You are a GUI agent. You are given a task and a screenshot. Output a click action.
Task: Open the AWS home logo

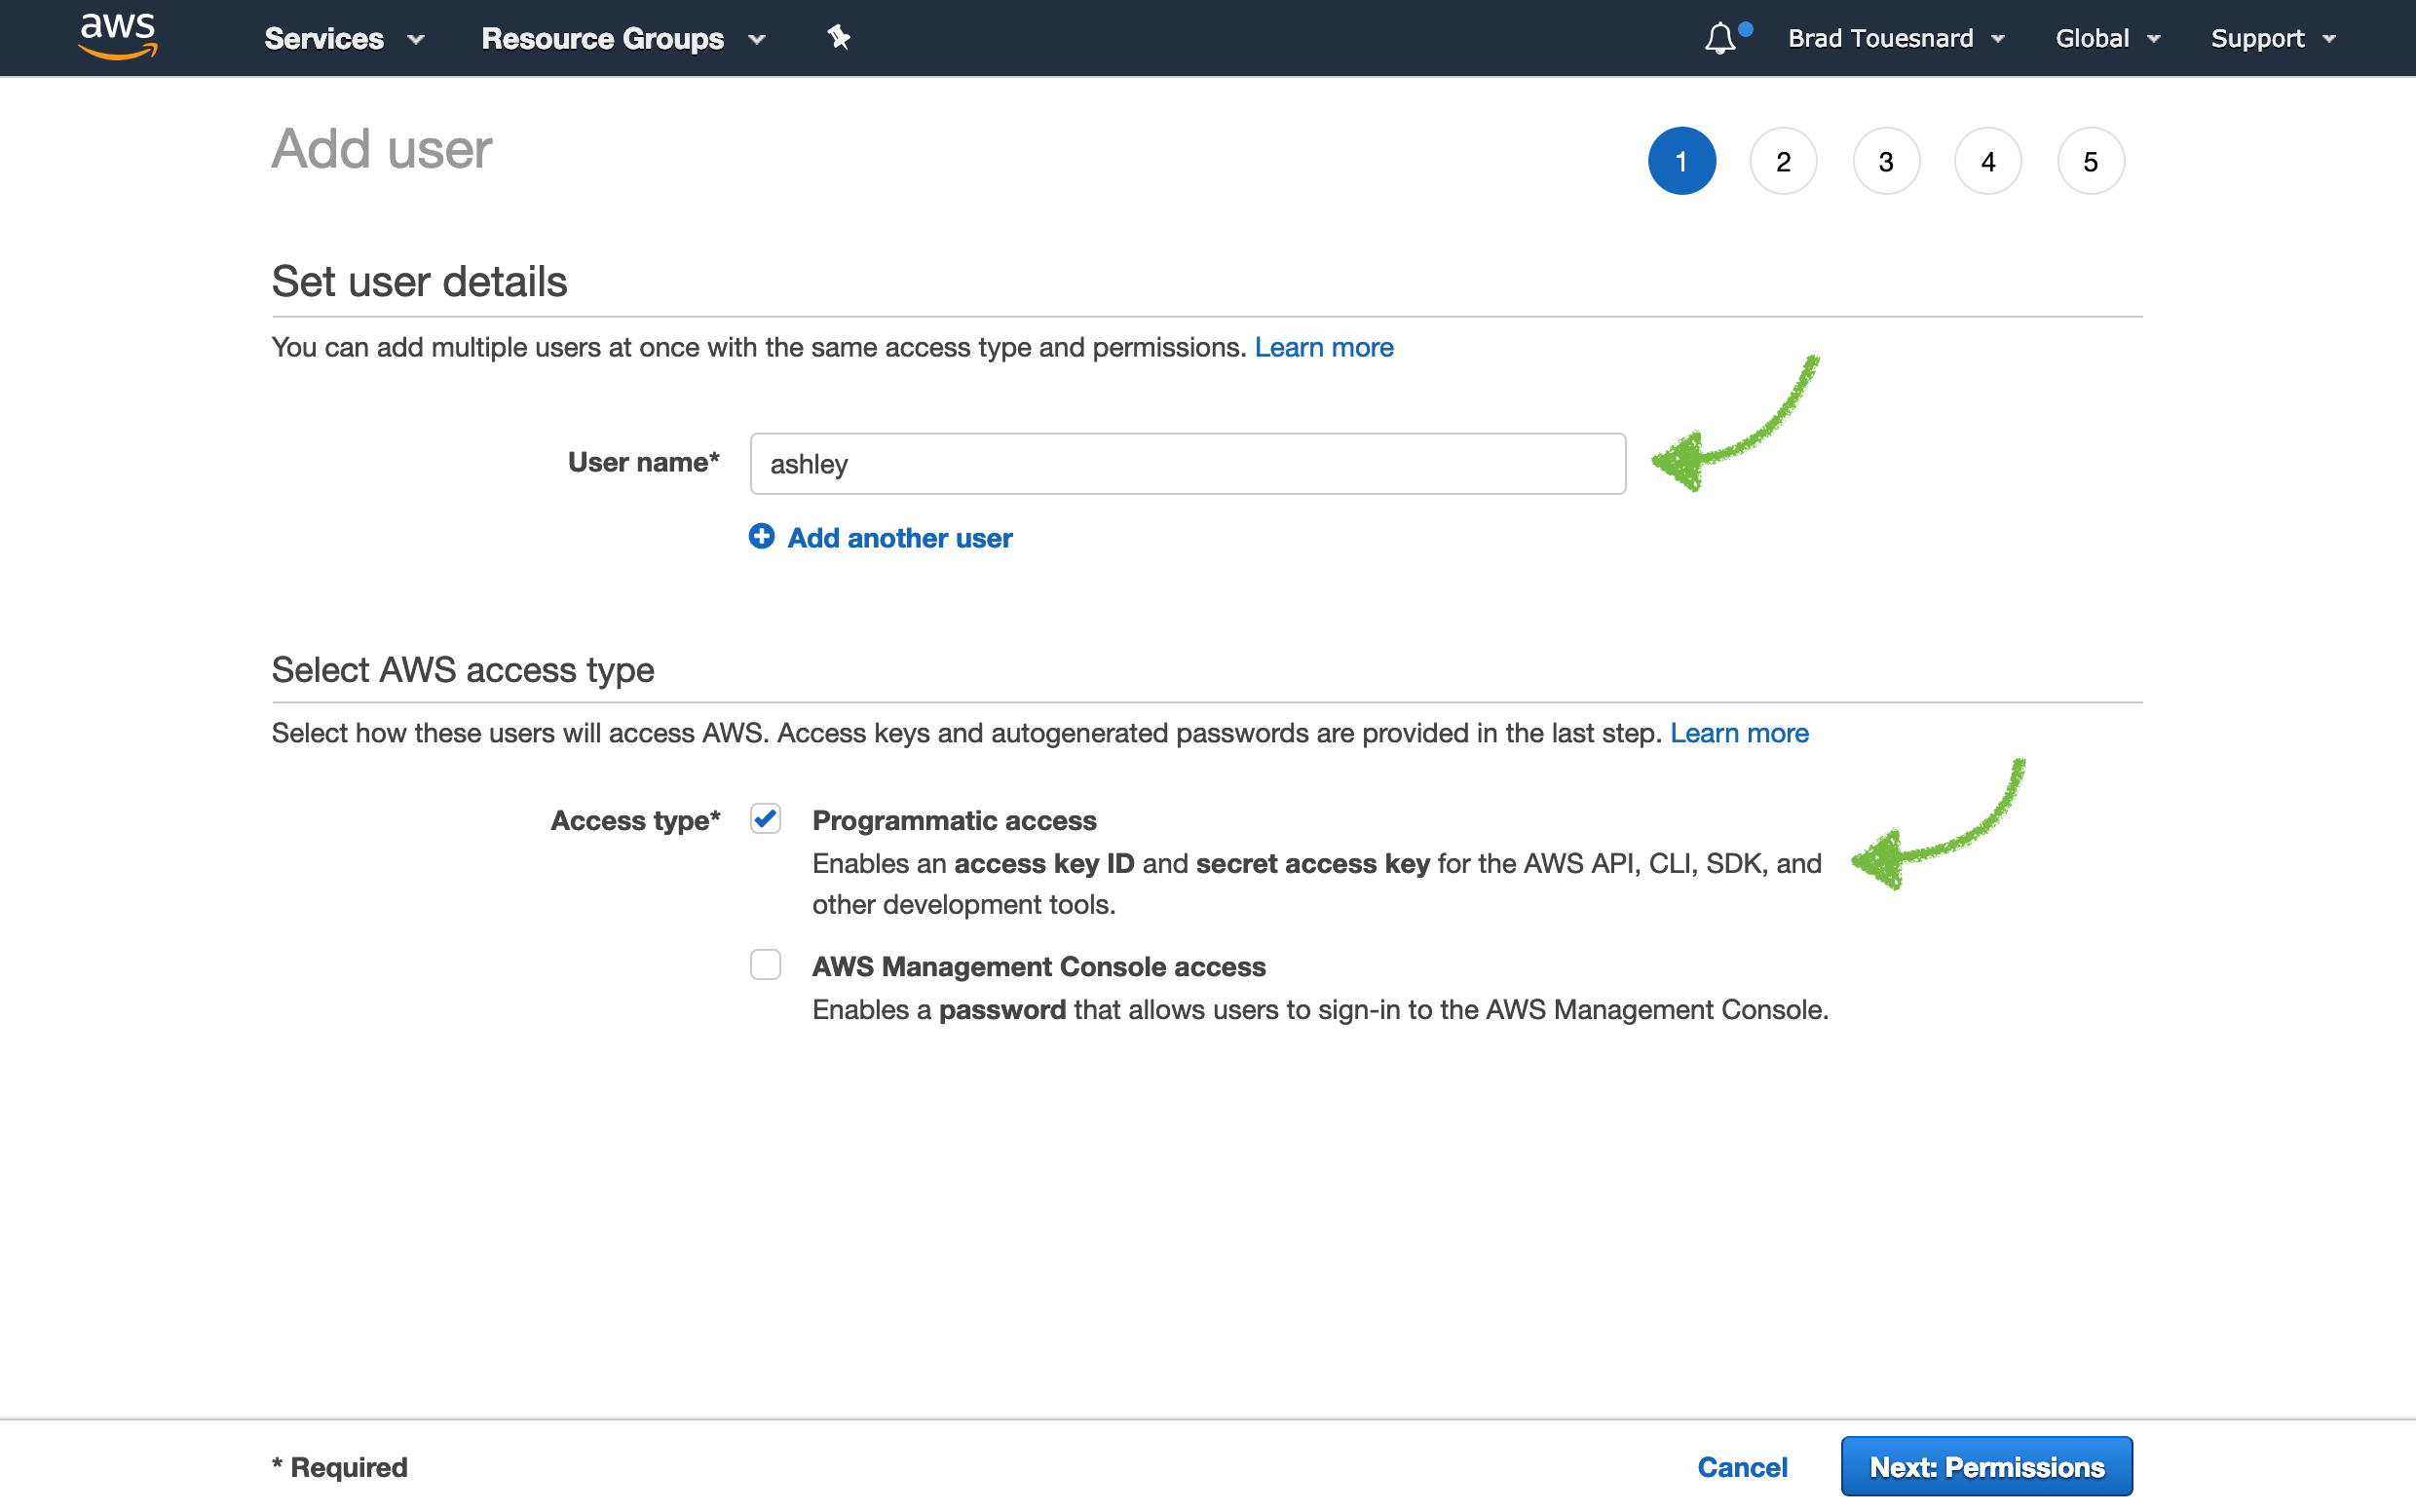[118, 37]
